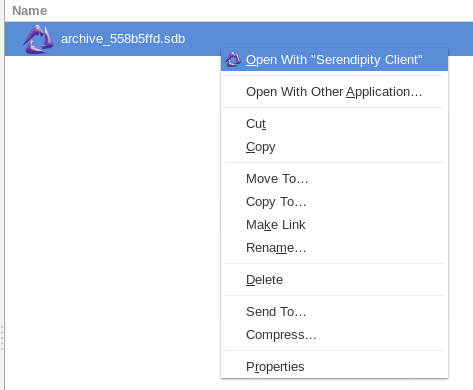Choose Send To… option
This screenshot has height=390, width=473.
click(x=334, y=312)
